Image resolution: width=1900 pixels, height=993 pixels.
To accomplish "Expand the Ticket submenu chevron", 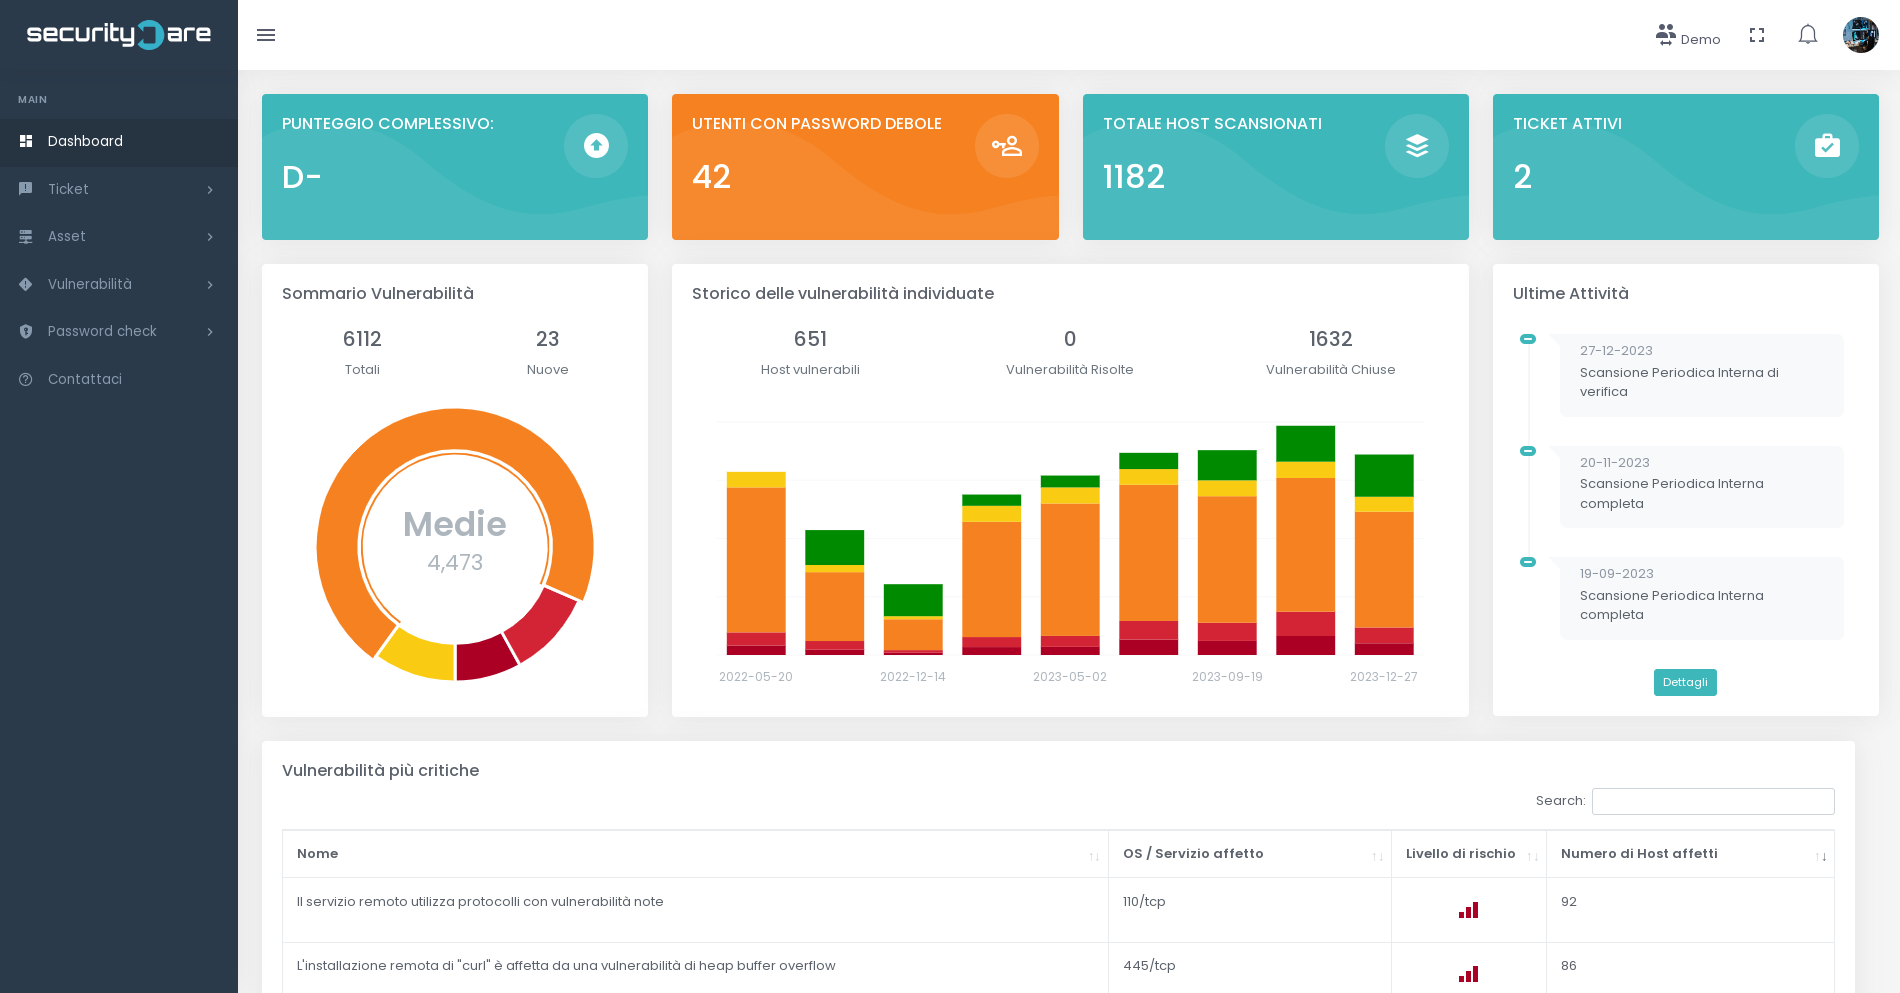I will (x=210, y=189).
